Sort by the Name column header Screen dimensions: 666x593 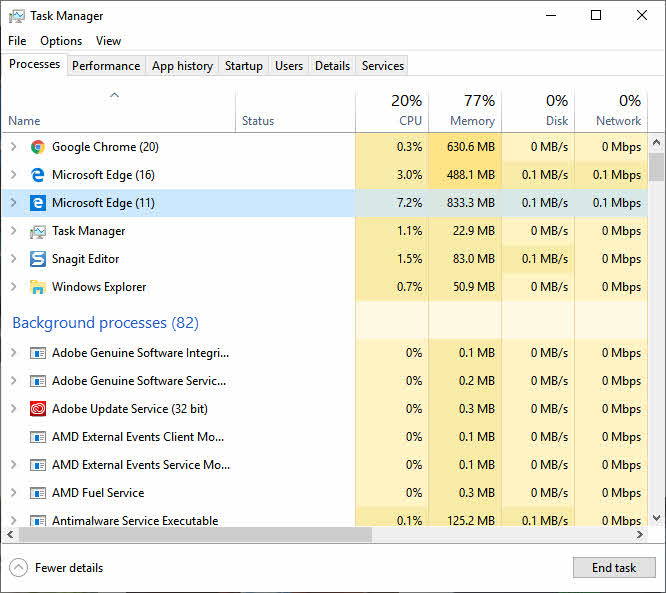[119, 110]
